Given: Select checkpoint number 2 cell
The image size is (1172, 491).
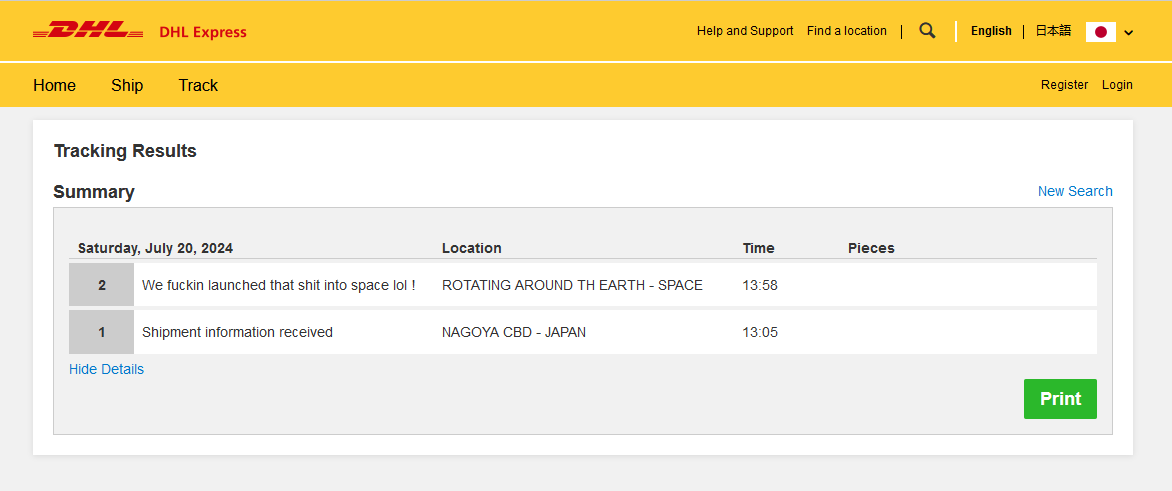Looking at the screenshot, I should (x=101, y=285).
